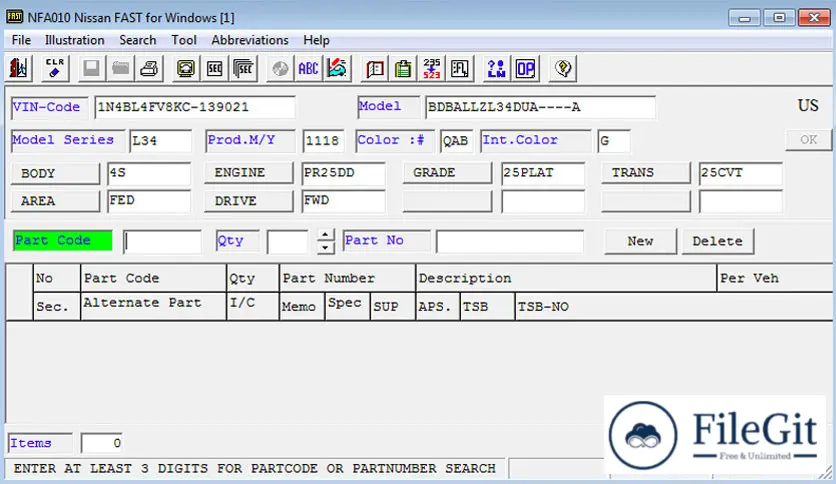Click the Model code input field

point(540,107)
